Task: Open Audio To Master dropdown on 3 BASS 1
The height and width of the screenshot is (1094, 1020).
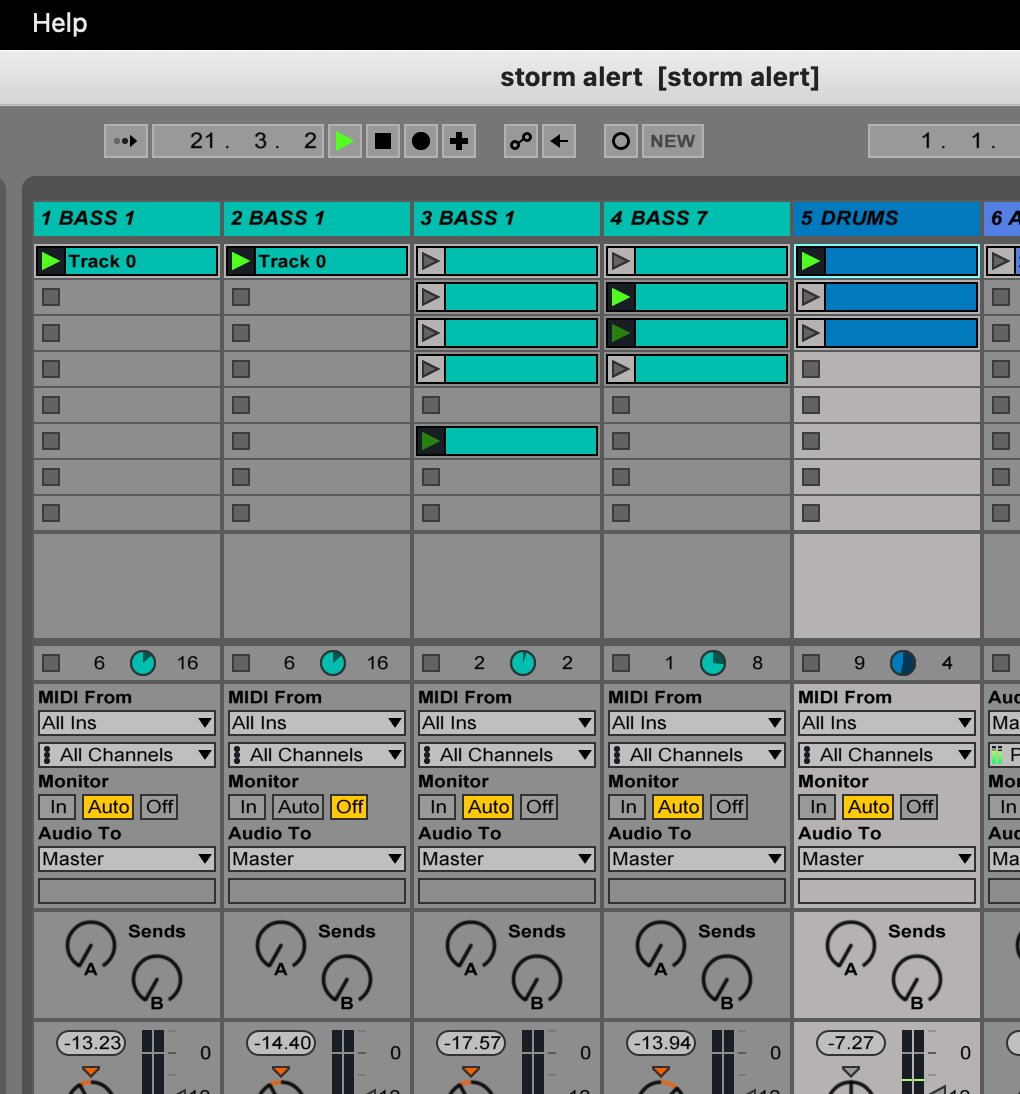Action: click(x=507, y=859)
